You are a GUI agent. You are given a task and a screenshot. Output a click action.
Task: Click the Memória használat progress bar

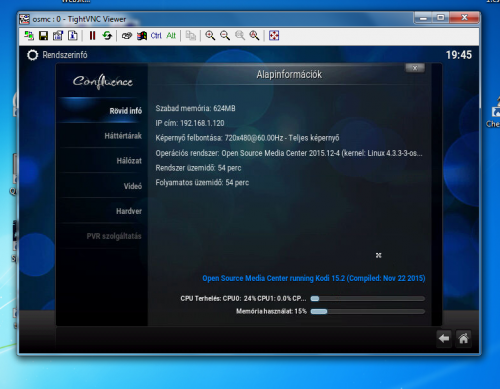coord(368,312)
